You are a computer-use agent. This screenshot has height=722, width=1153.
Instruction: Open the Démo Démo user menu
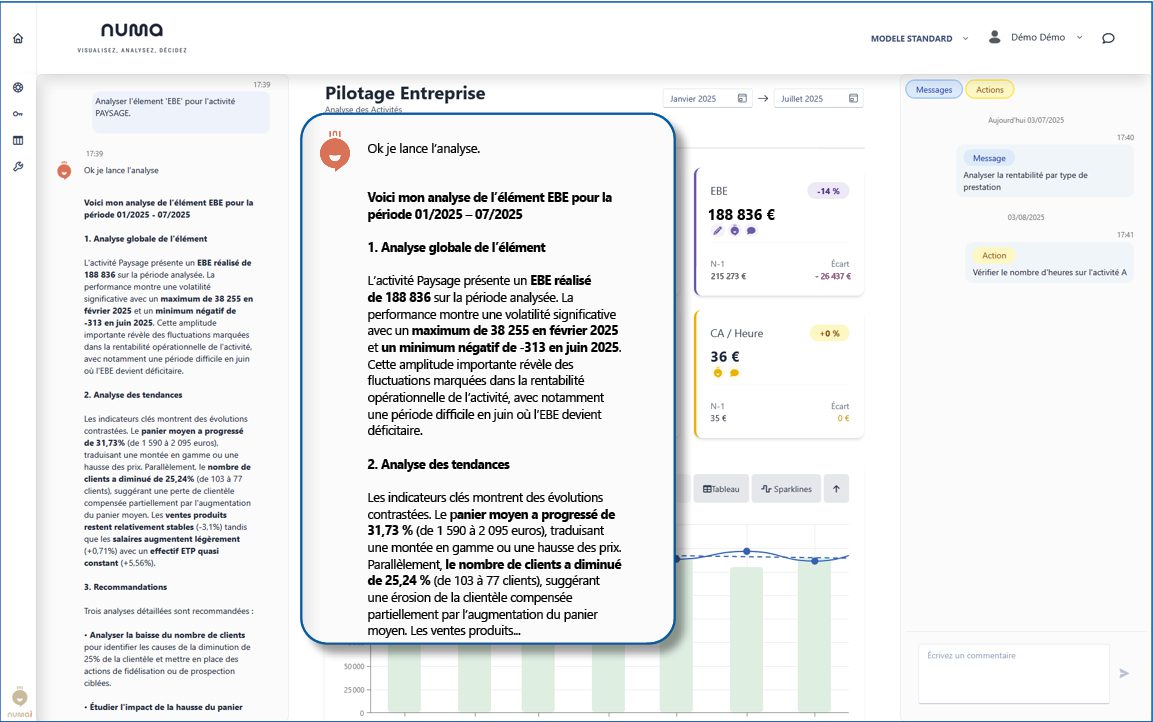(1035, 38)
